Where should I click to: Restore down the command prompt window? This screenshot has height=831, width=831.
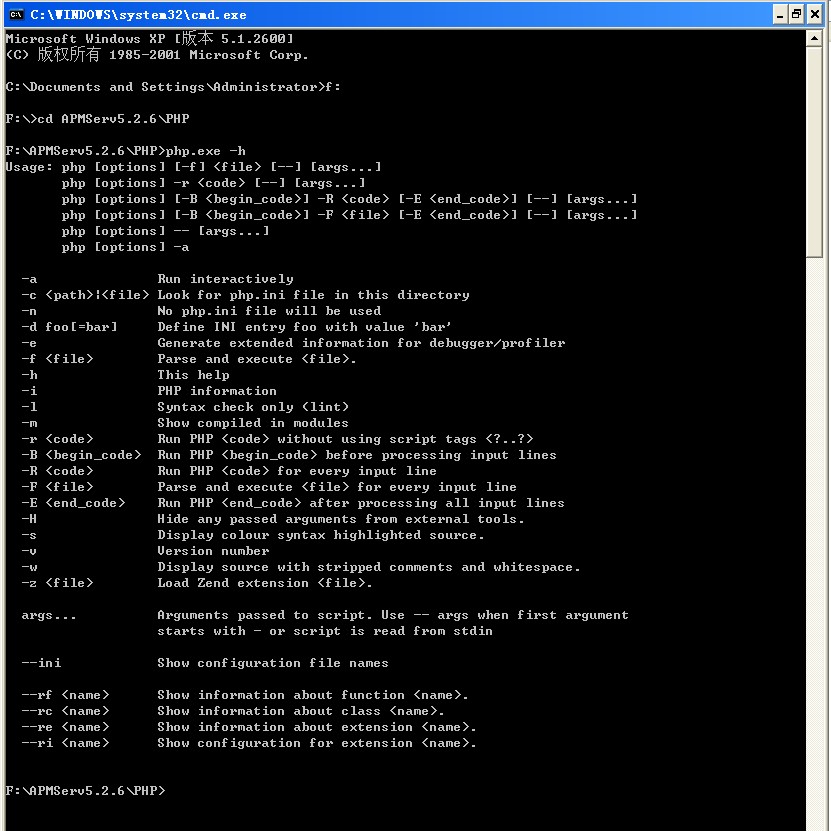[x=798, y=14]
